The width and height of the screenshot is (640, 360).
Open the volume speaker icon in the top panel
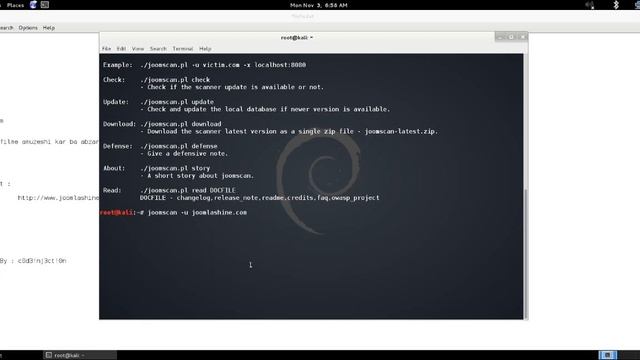pyautogui.click(x=590, y=5)
